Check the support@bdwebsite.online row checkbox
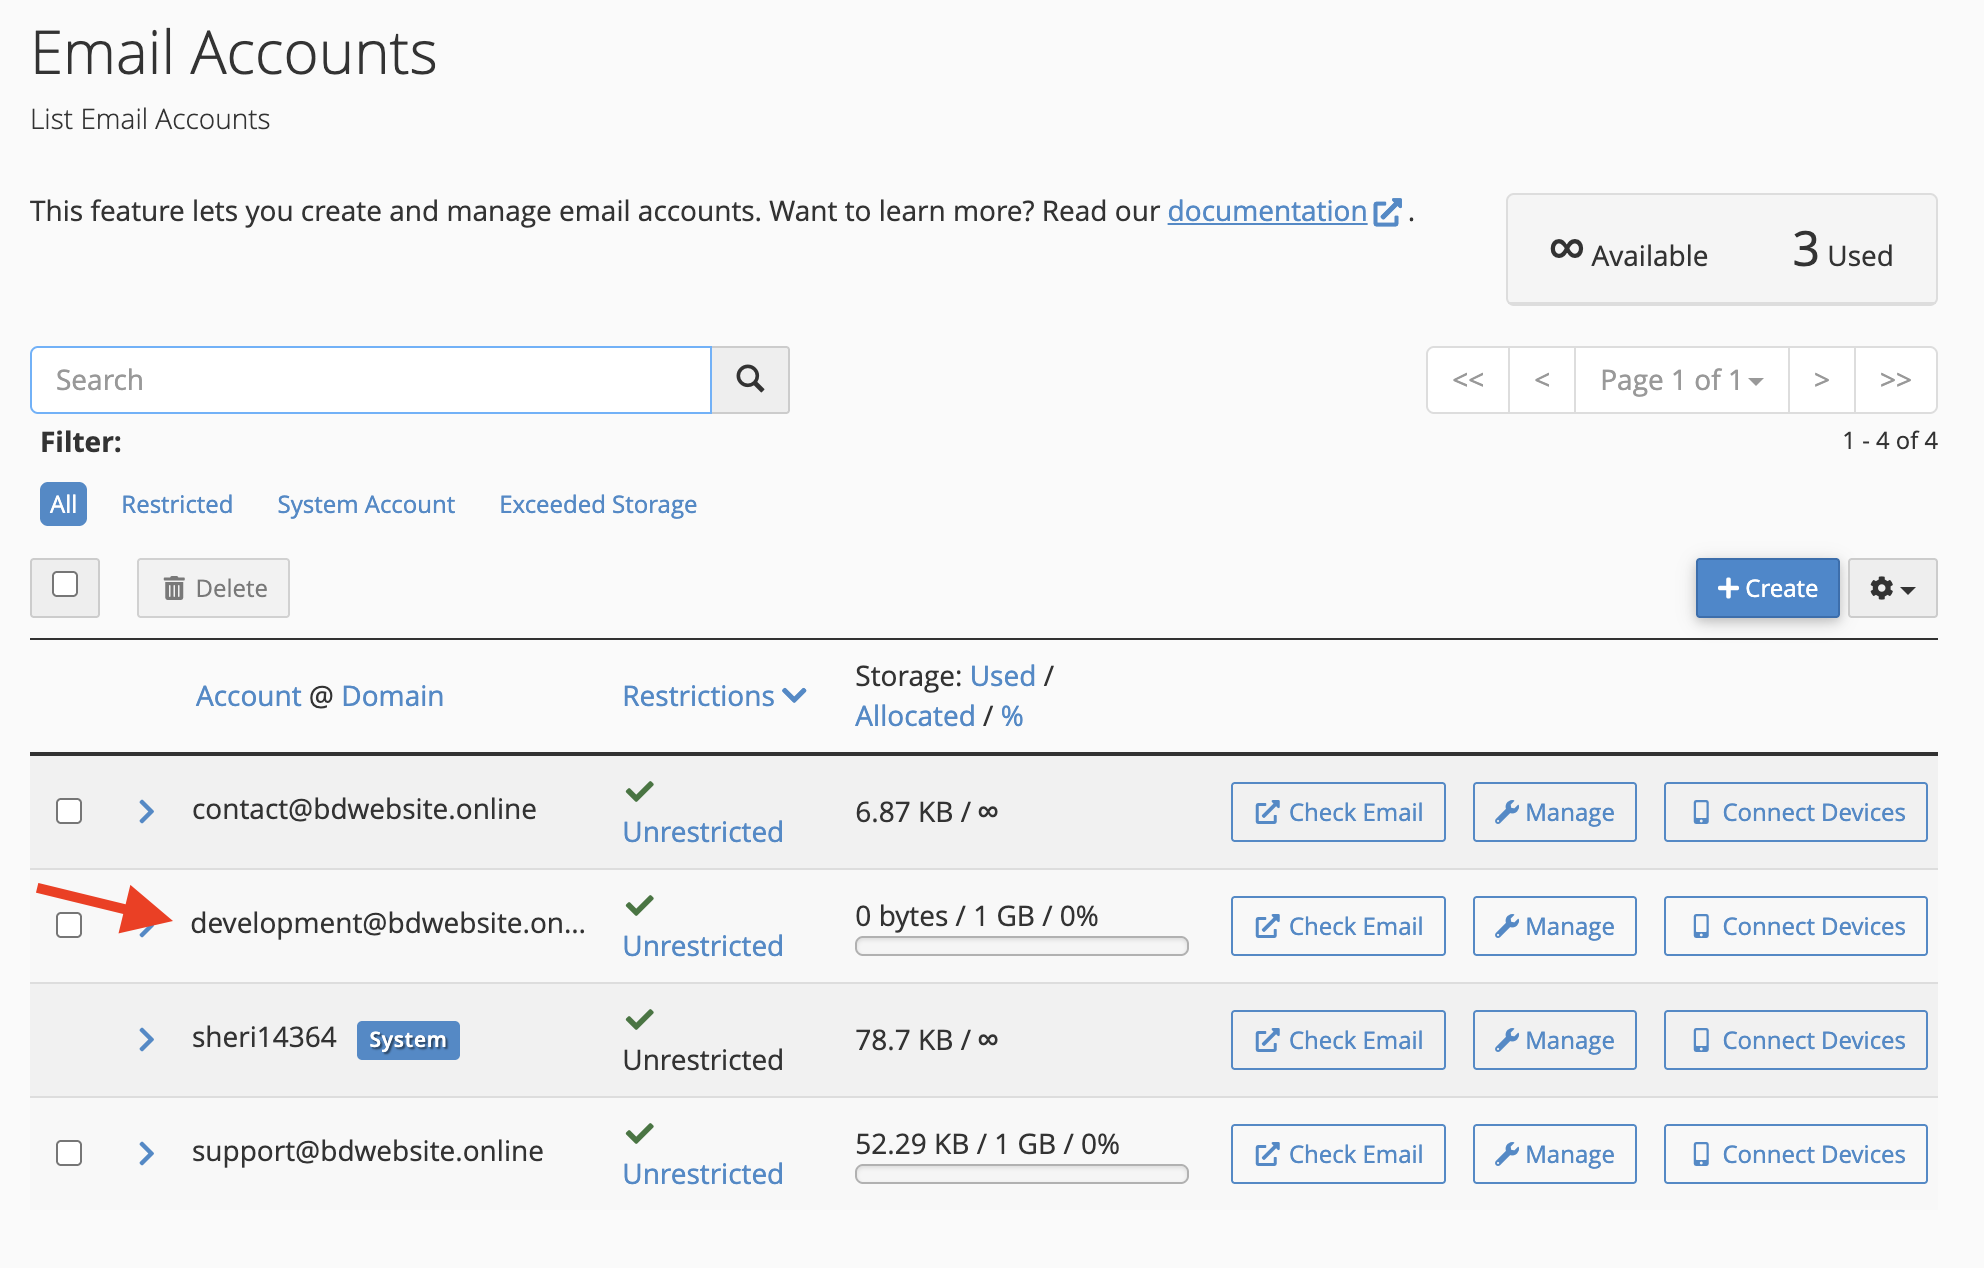 coord(69,1153)
